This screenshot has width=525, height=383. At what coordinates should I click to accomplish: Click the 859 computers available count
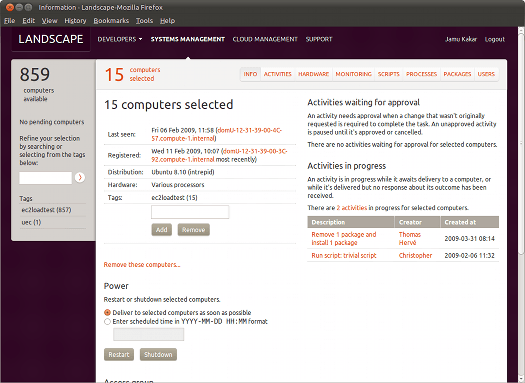(36, 84)
